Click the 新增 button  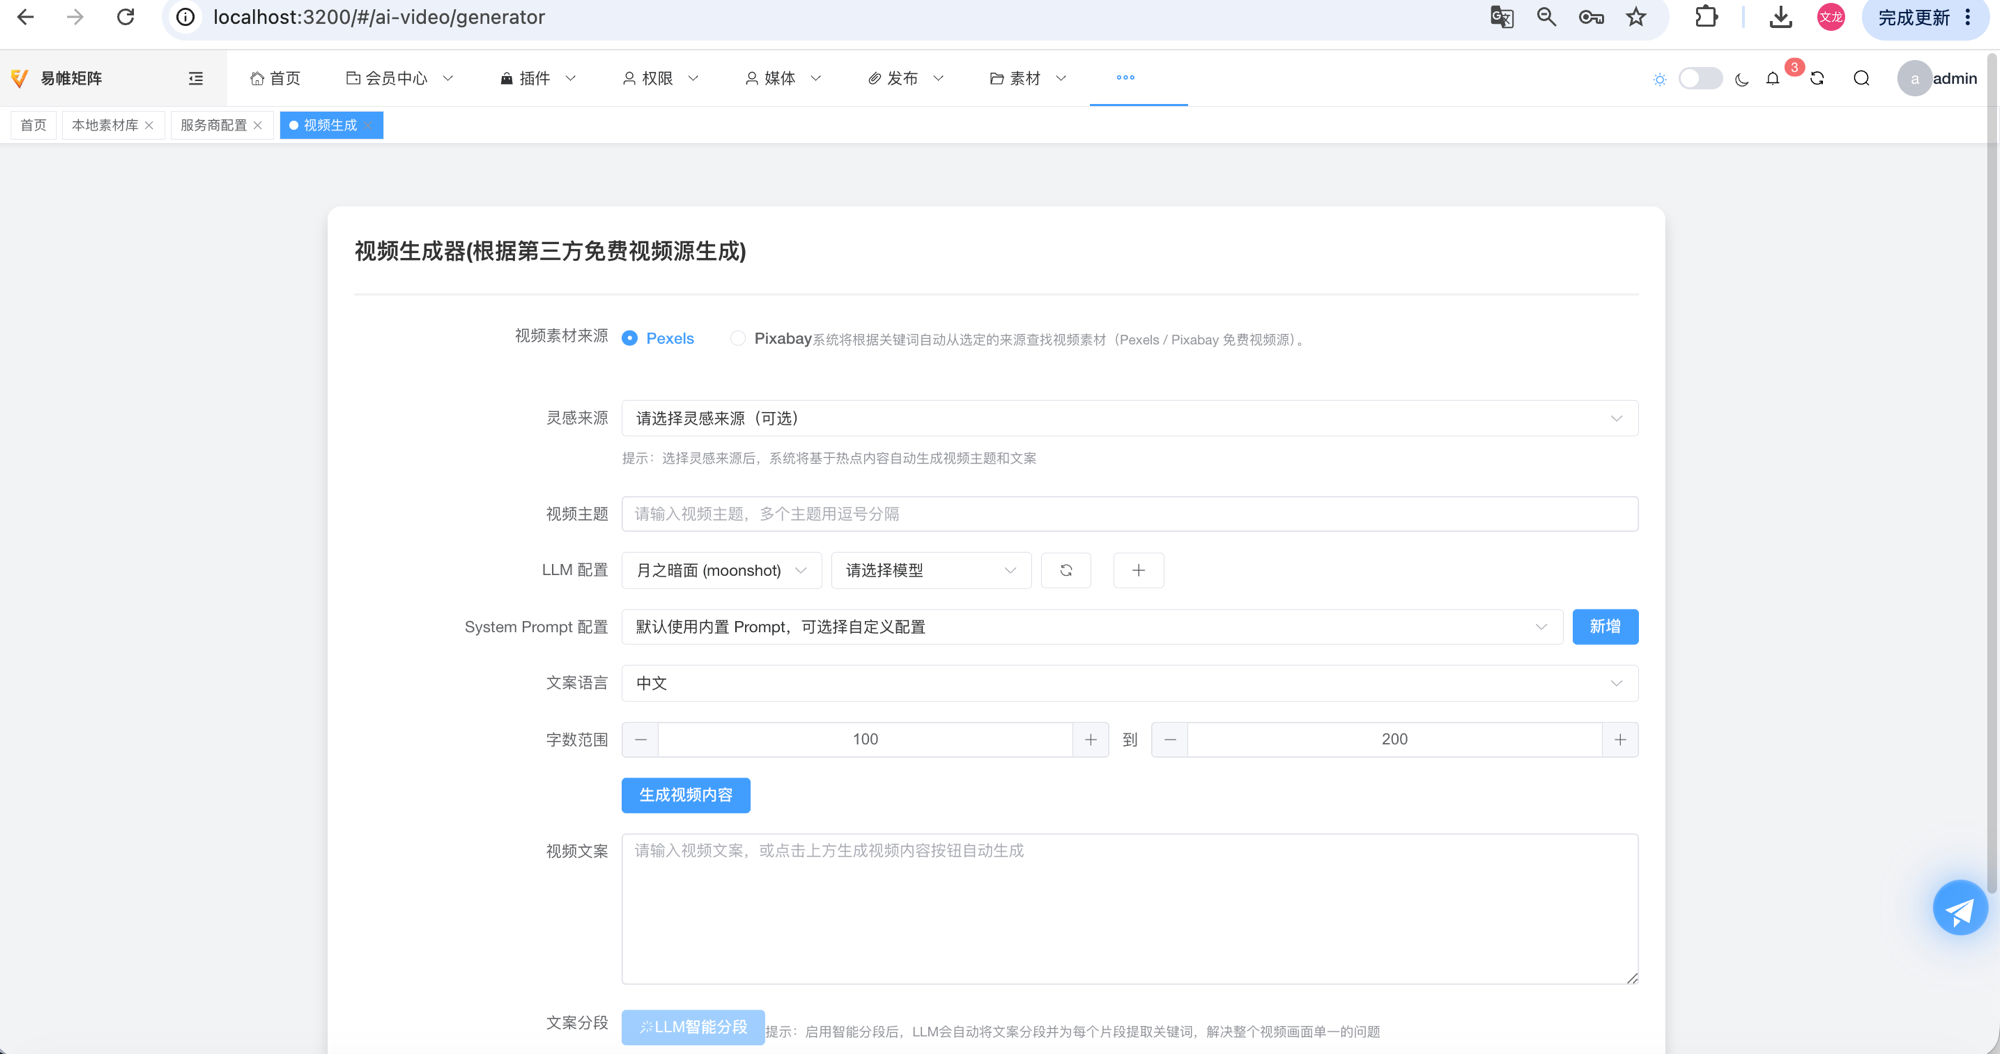(1605, 627)
